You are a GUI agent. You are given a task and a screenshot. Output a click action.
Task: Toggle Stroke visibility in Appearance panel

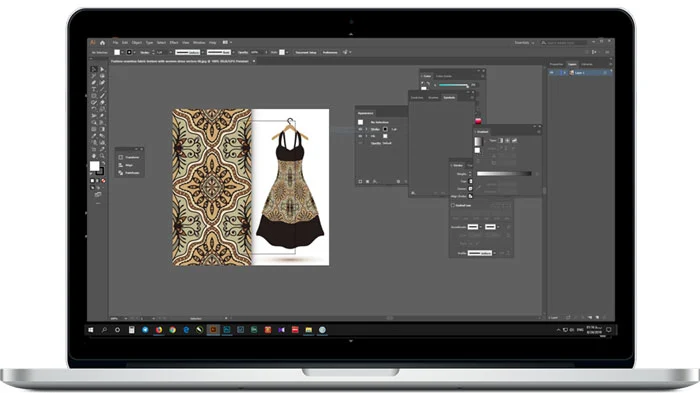(x=360, y=129)
